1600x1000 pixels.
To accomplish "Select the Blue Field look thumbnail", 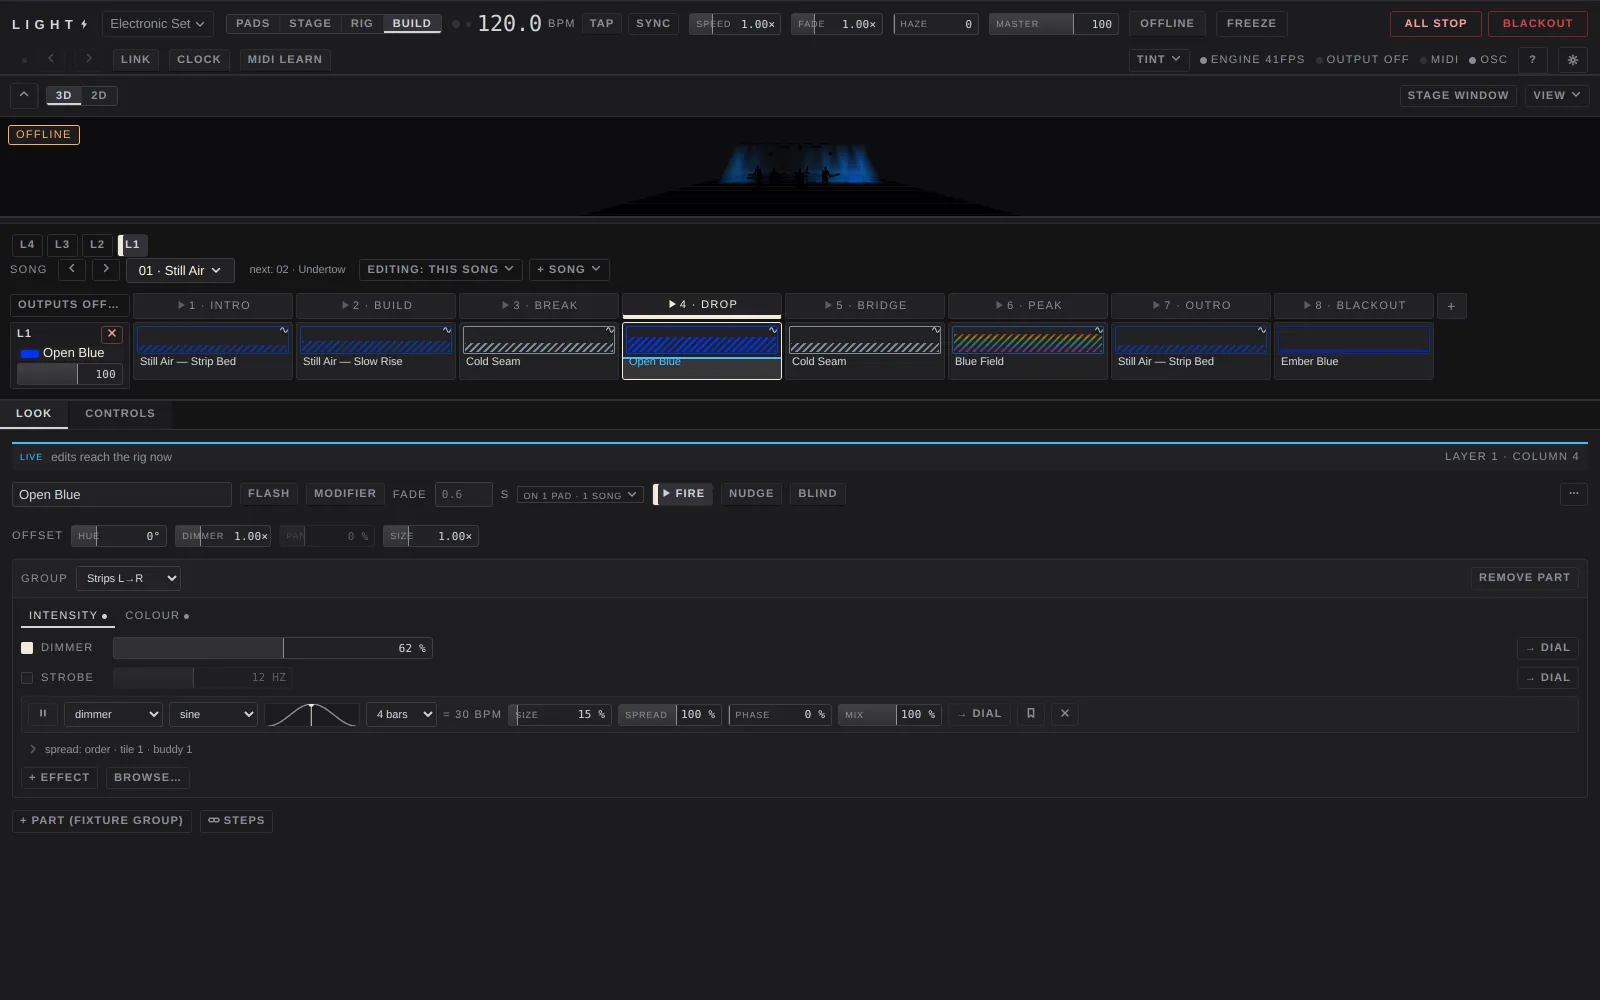I will coord(1027,351).
